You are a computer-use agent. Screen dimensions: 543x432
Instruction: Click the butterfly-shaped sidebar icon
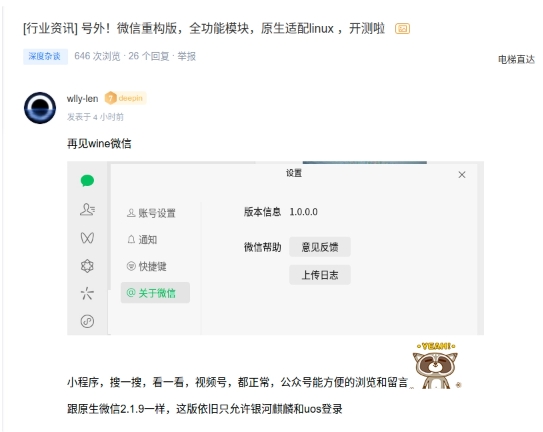click(87, 238)
